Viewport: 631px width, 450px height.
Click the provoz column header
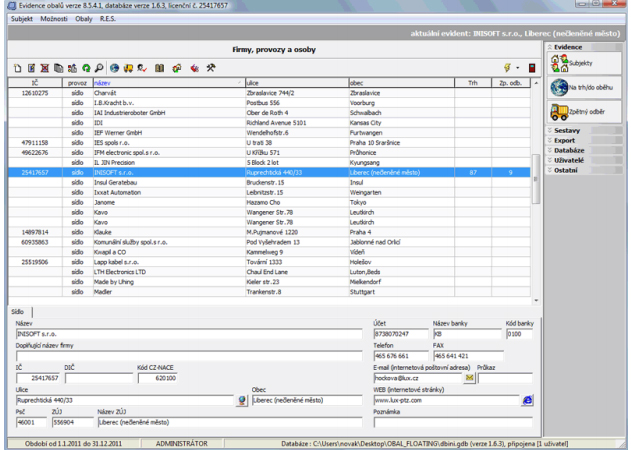[x=78, y=83]
